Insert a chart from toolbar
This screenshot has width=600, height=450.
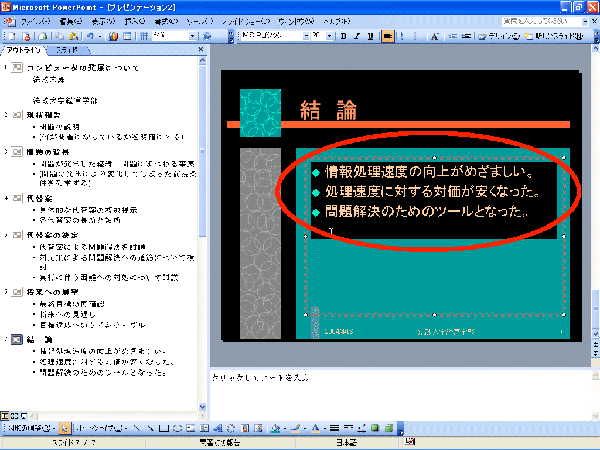click(x=113, y=36)
